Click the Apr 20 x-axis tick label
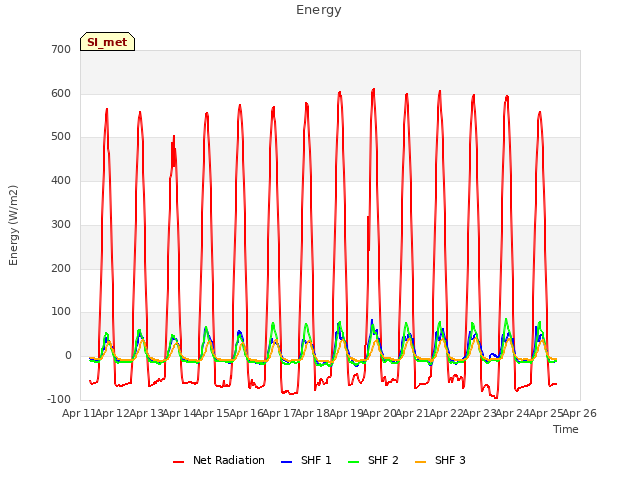640x480 pixels. coord(379,413)
